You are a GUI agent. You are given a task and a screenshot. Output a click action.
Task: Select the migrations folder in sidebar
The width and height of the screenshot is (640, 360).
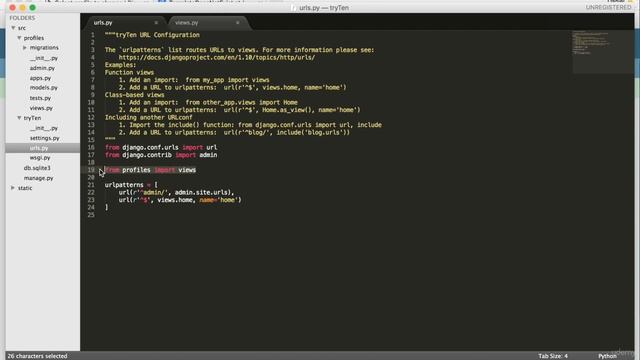(x=44, y=48)
